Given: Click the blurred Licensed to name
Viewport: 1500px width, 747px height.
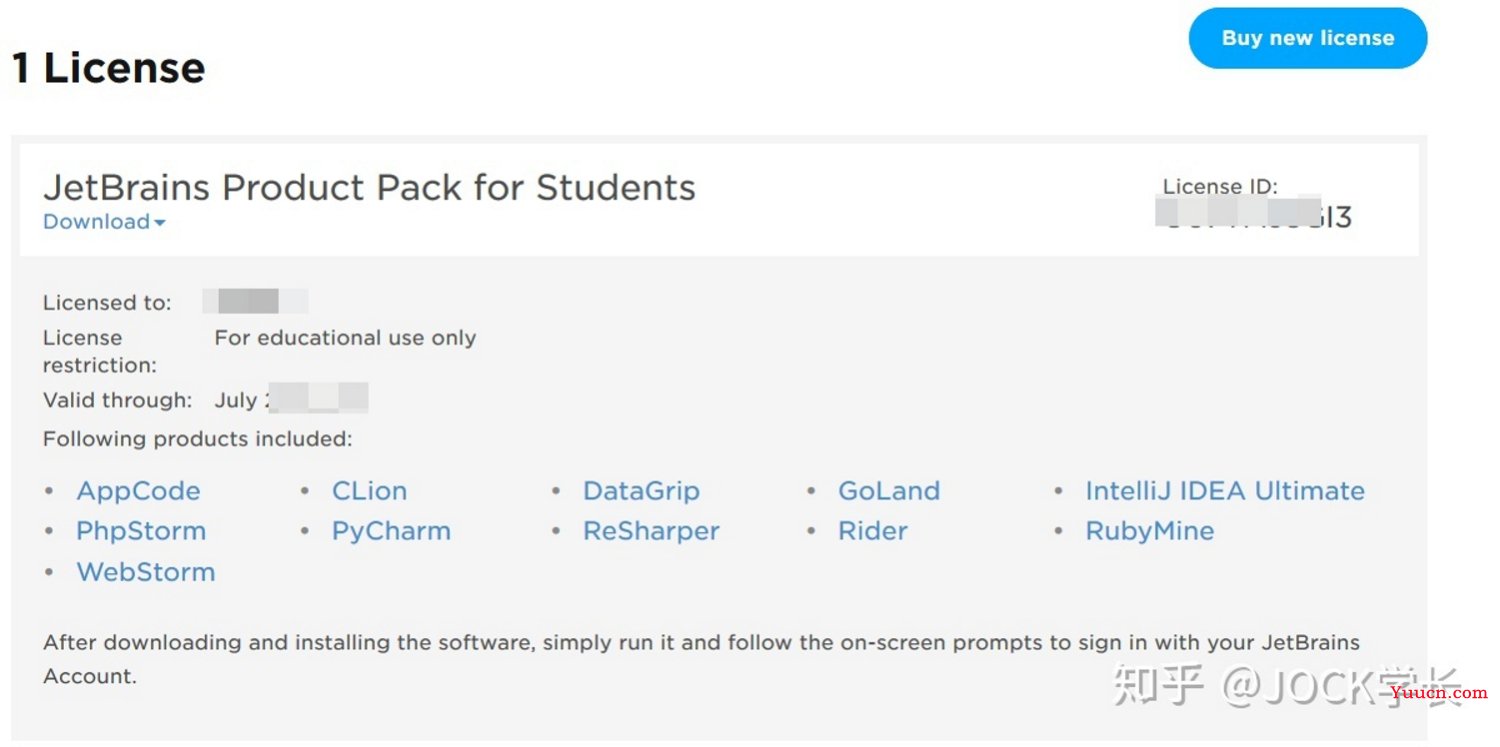Looking at the screenshot, I should point(256,301).
